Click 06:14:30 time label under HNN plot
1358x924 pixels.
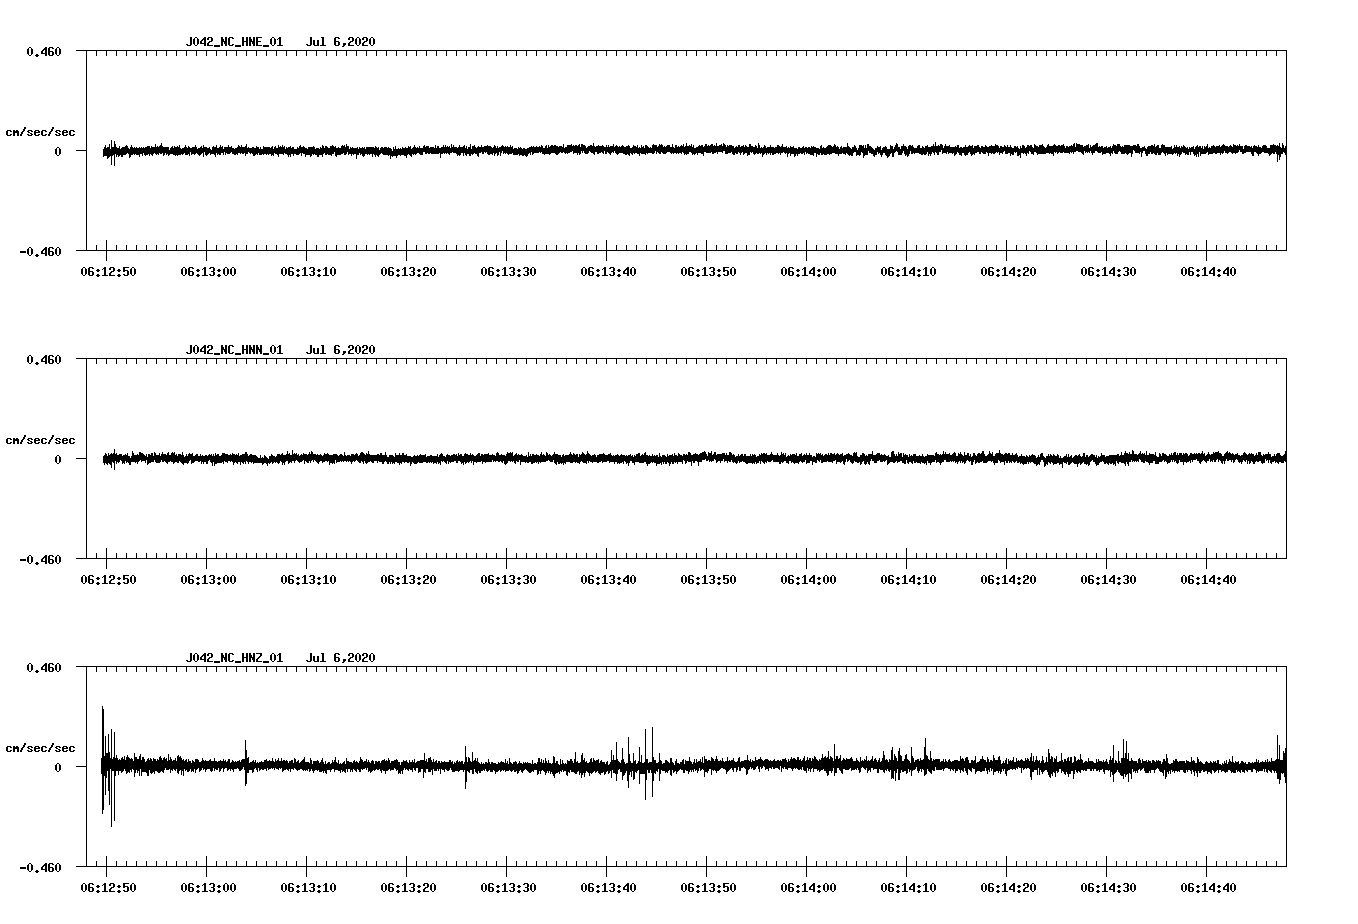pos(1108,580)
